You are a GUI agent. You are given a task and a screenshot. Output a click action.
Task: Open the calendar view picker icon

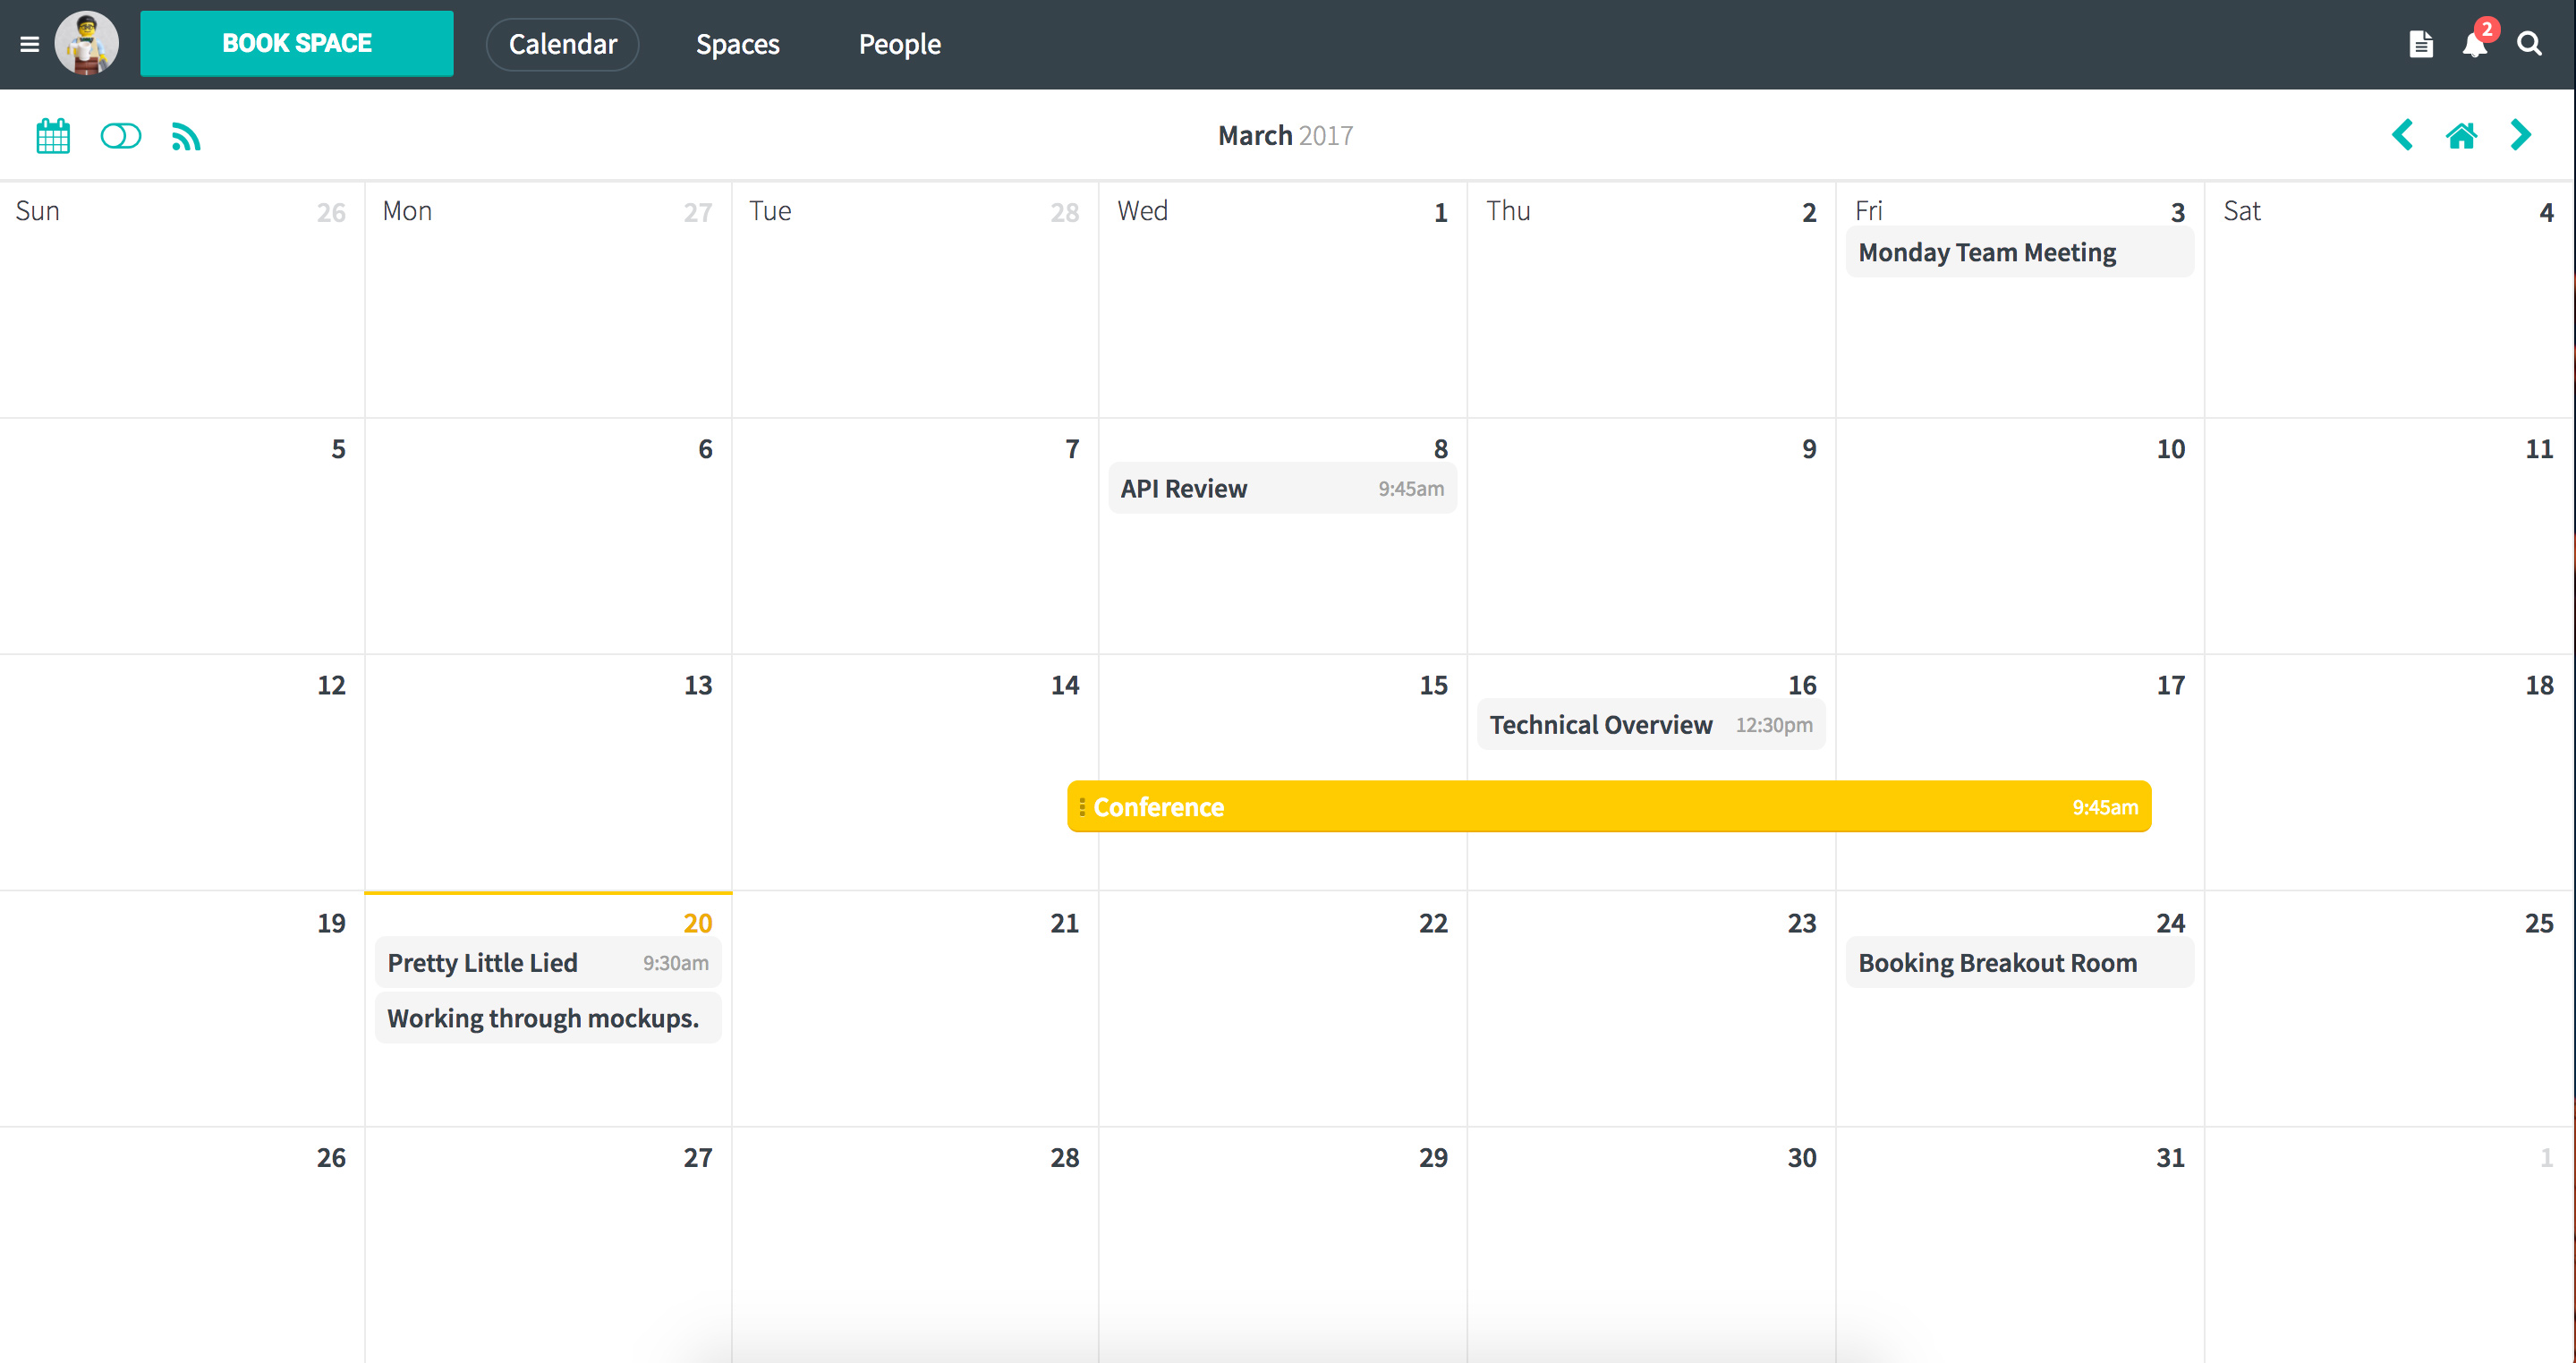53,135
